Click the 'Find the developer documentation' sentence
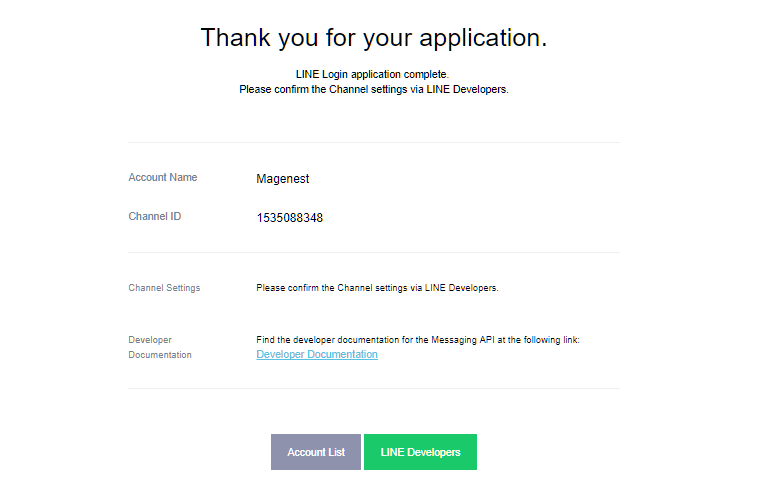This screenshot has width=782, height=486. 418,340
